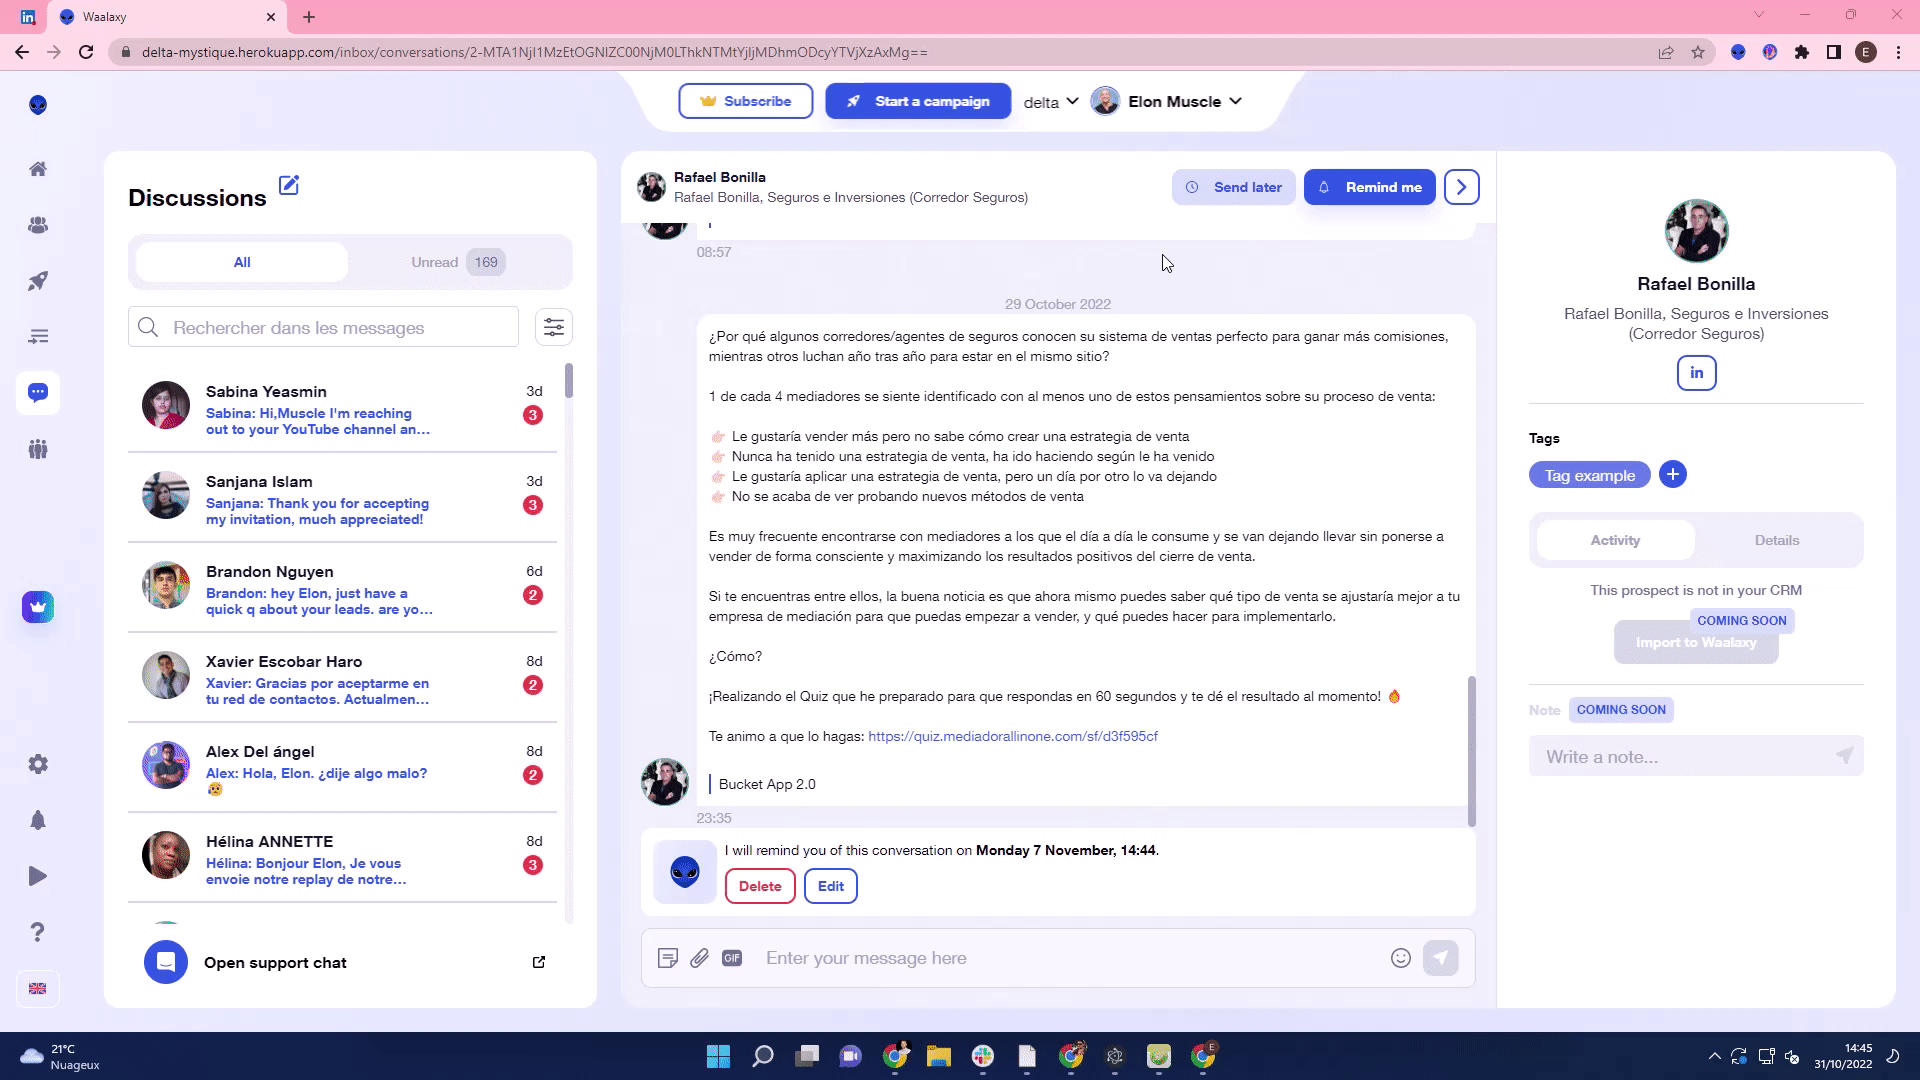This screenshot has height=1080, width=1920.
Task: Open the weather widget in taskbar
Action: coord(60,1056)
